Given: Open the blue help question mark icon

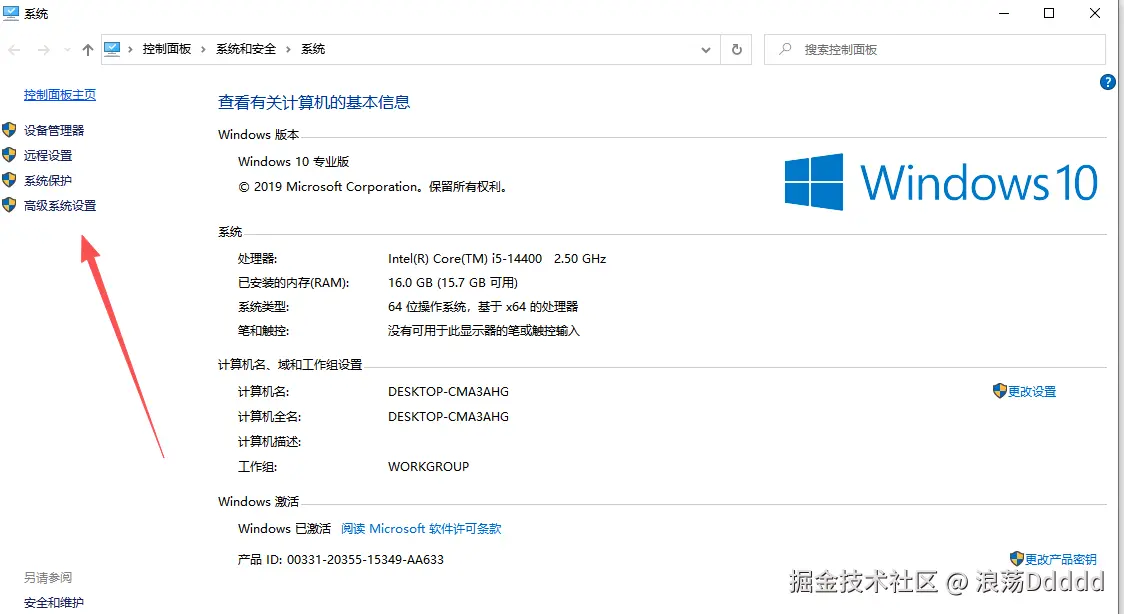Looking at the screenshot, I should (x=1107, y=82).
